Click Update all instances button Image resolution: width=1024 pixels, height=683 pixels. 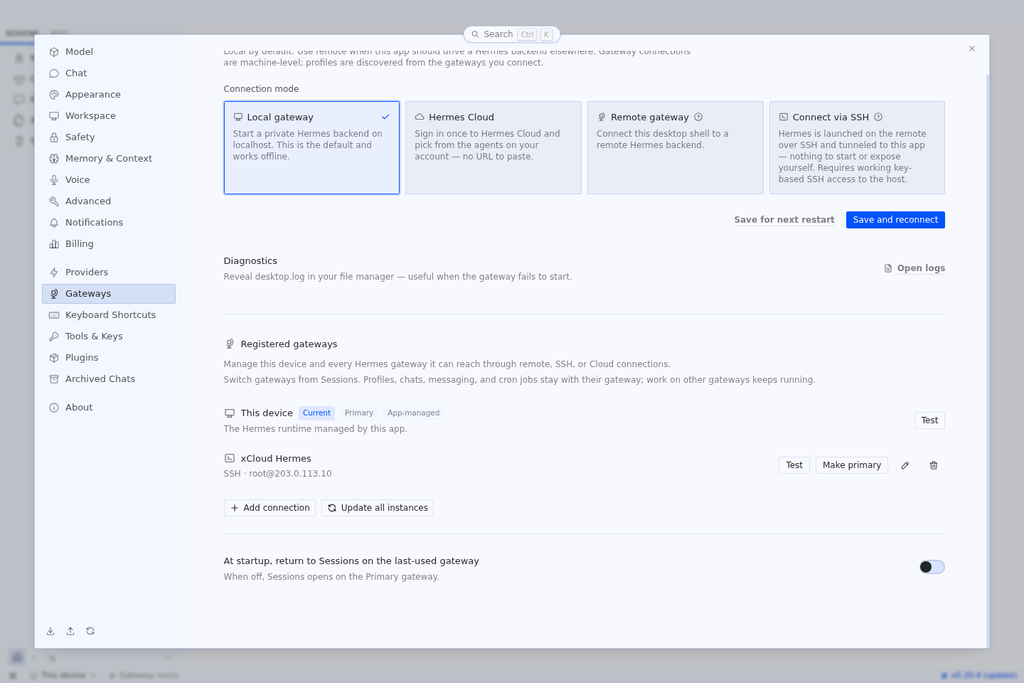click(377, 508)
